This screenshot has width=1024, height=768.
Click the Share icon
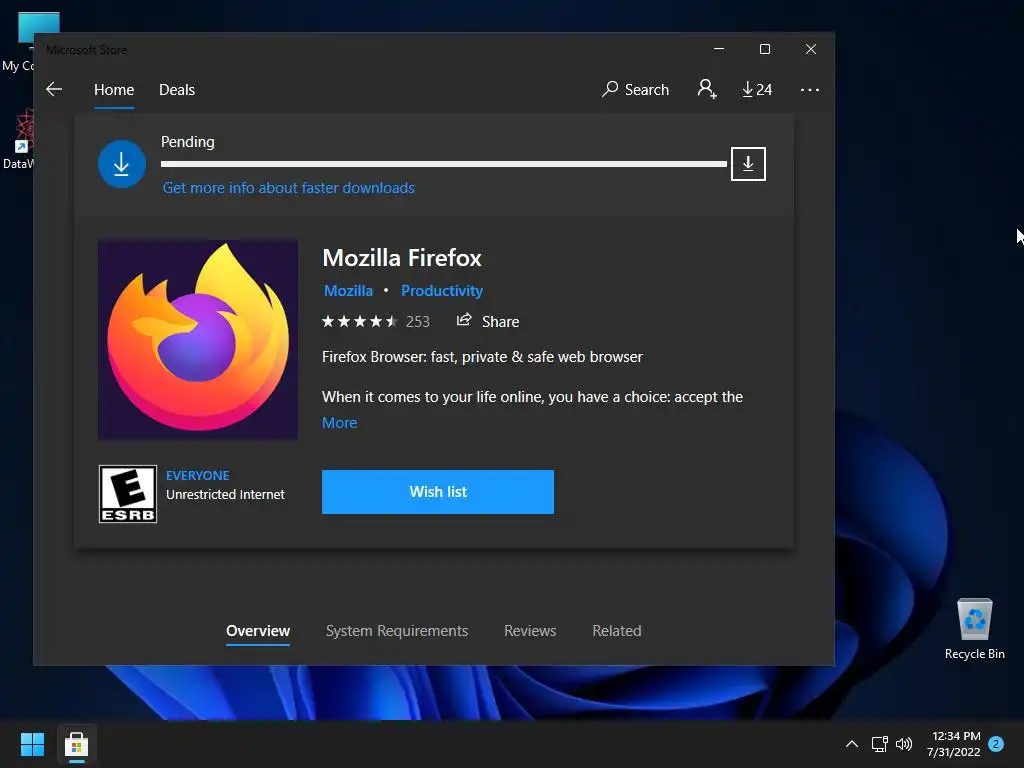point(464,320)
